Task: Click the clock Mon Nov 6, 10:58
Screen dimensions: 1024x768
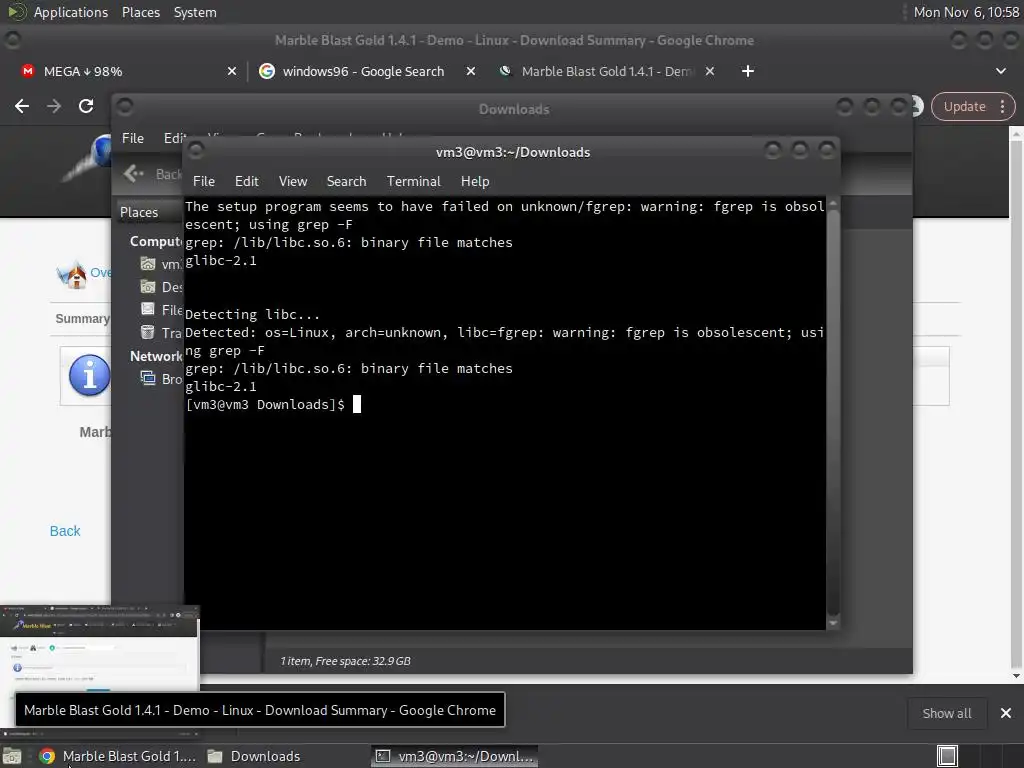Action: click(x=966, y=12)
